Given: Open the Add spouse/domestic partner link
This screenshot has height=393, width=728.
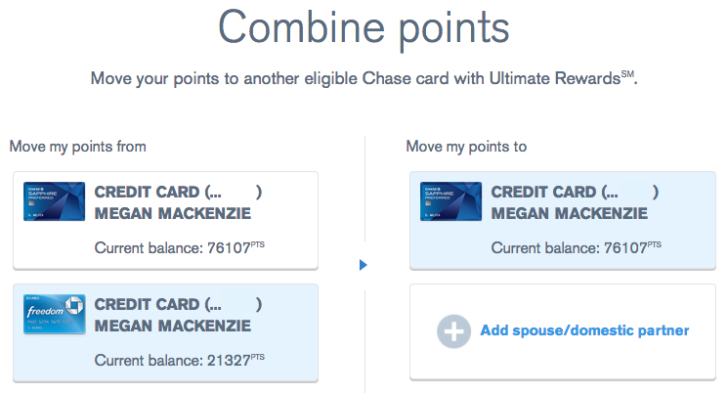Looking at the screenshot, I should (x=585, y=330).
